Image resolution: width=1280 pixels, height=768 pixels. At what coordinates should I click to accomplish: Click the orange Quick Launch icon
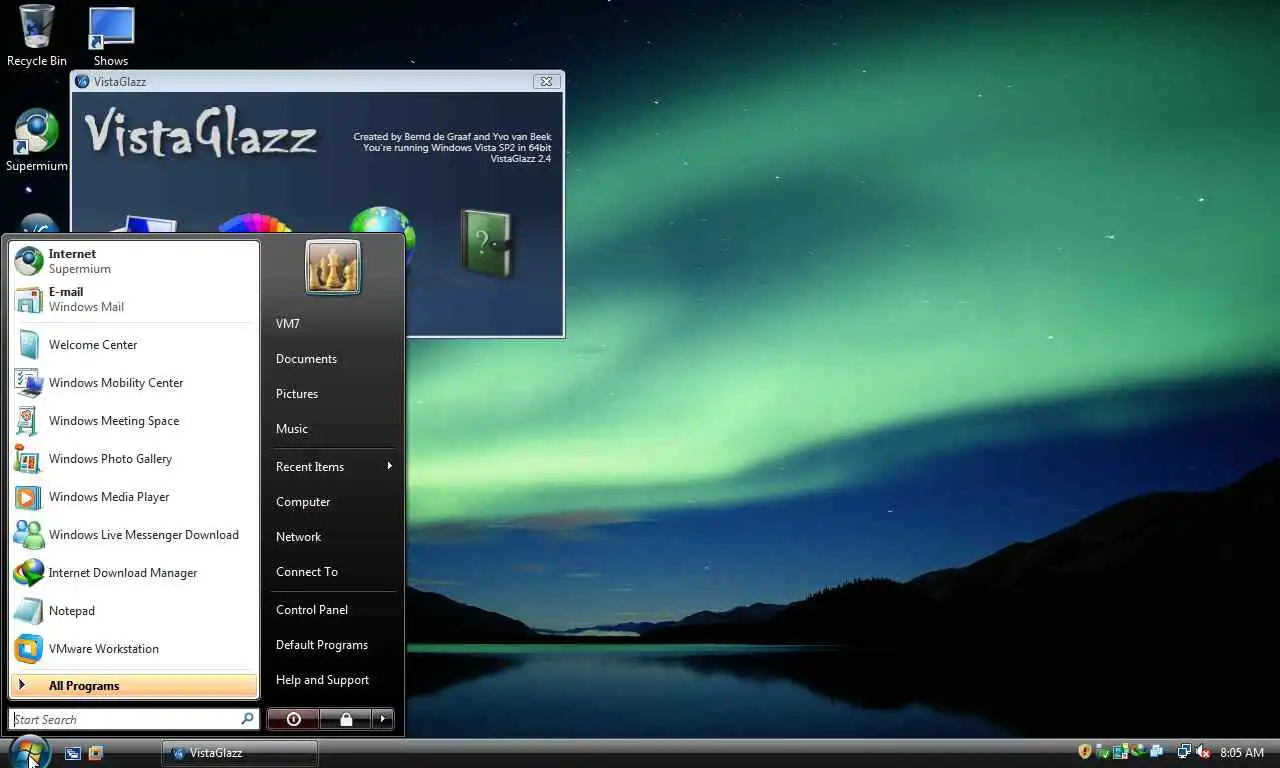pos(96,753)
